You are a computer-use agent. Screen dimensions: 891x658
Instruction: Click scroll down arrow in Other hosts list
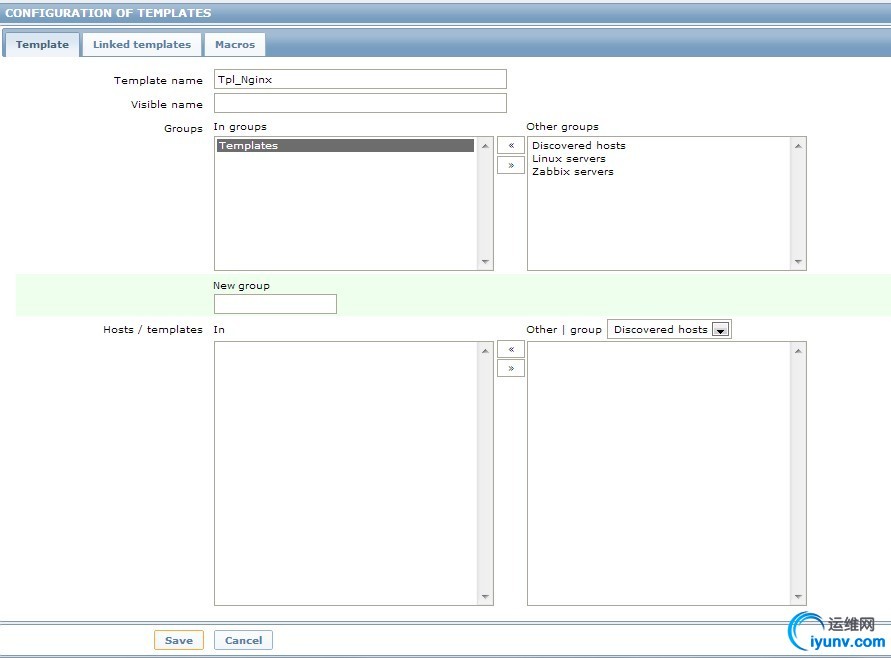point(798,596)
